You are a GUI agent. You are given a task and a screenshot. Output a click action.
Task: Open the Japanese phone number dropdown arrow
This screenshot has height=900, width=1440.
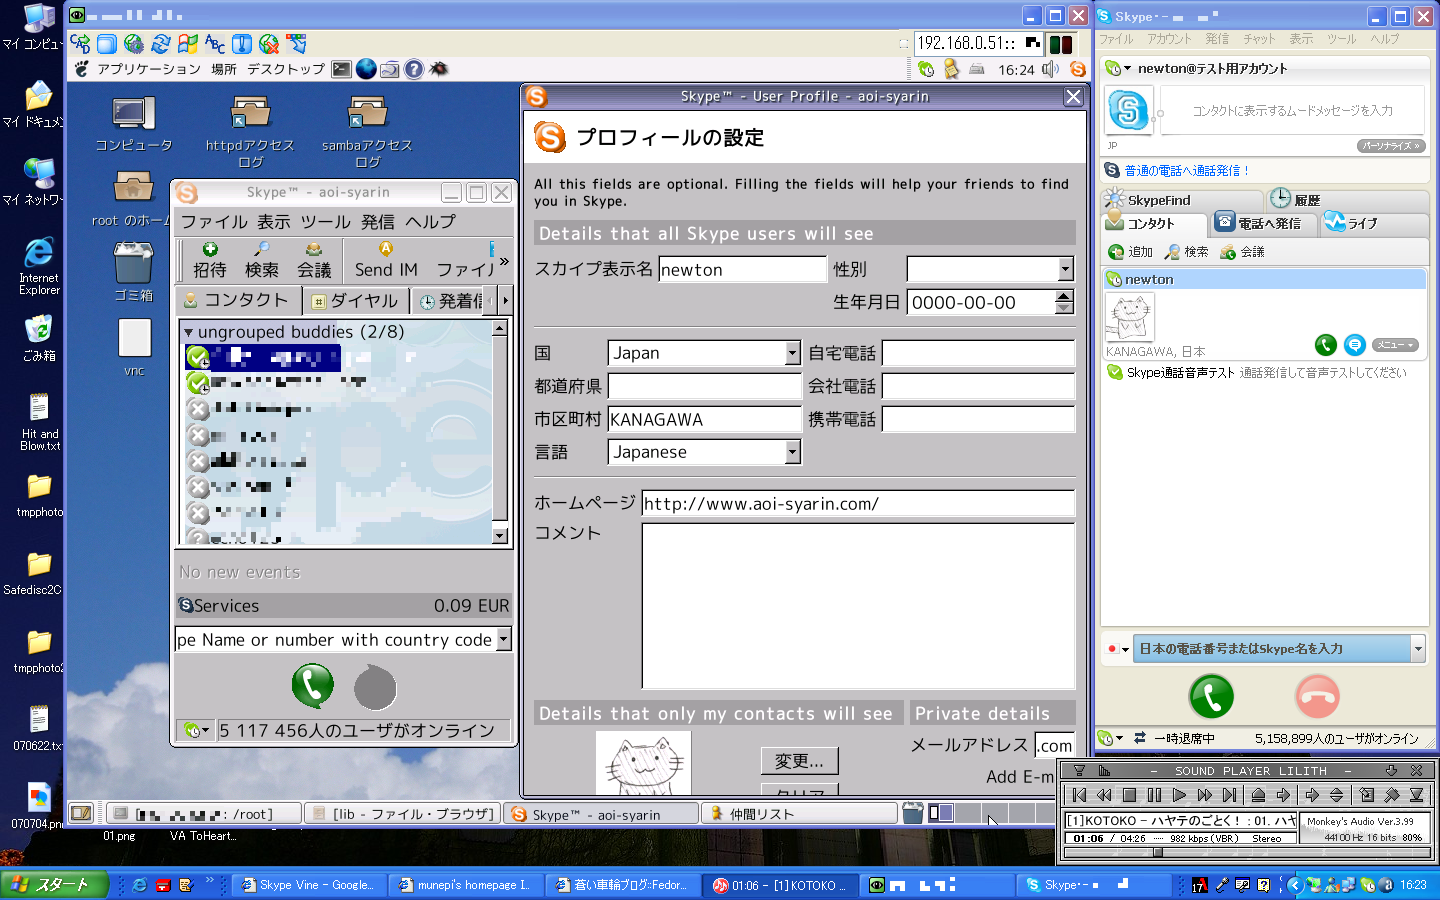[x=1418, y=649]
